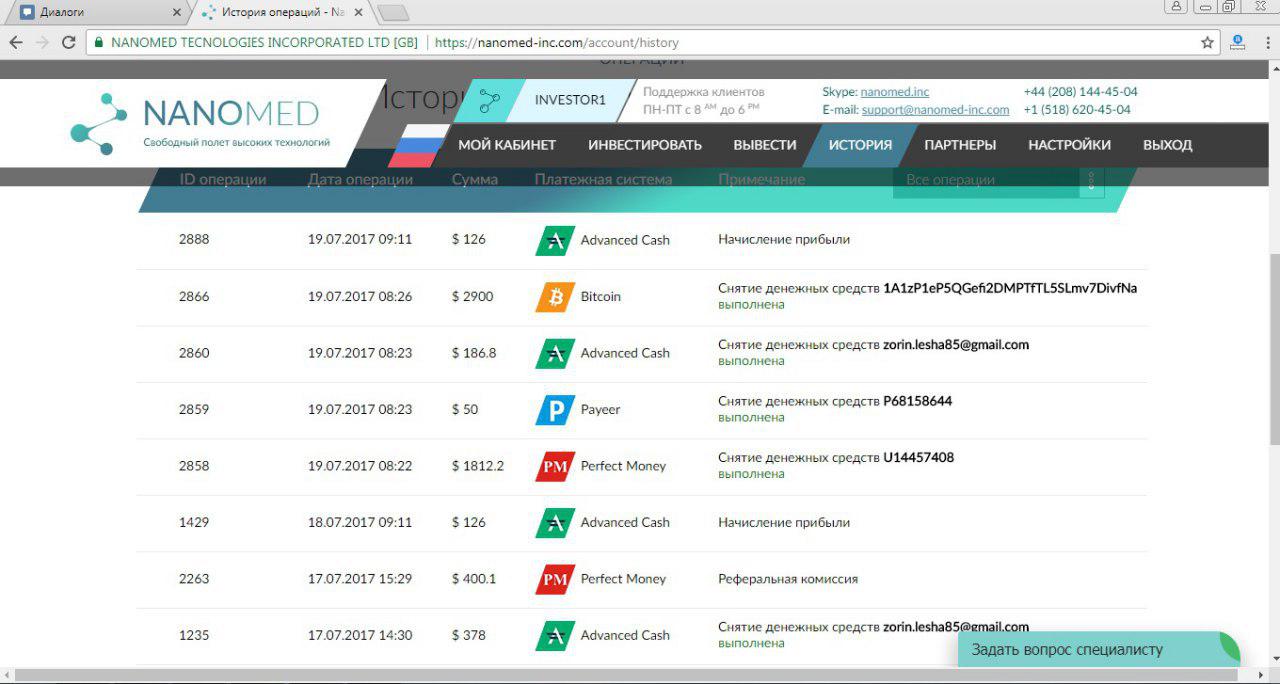Switch to the 'Диалоги' browser tab
Viewport: 1280px width, 684px height.
pos(94,12)
